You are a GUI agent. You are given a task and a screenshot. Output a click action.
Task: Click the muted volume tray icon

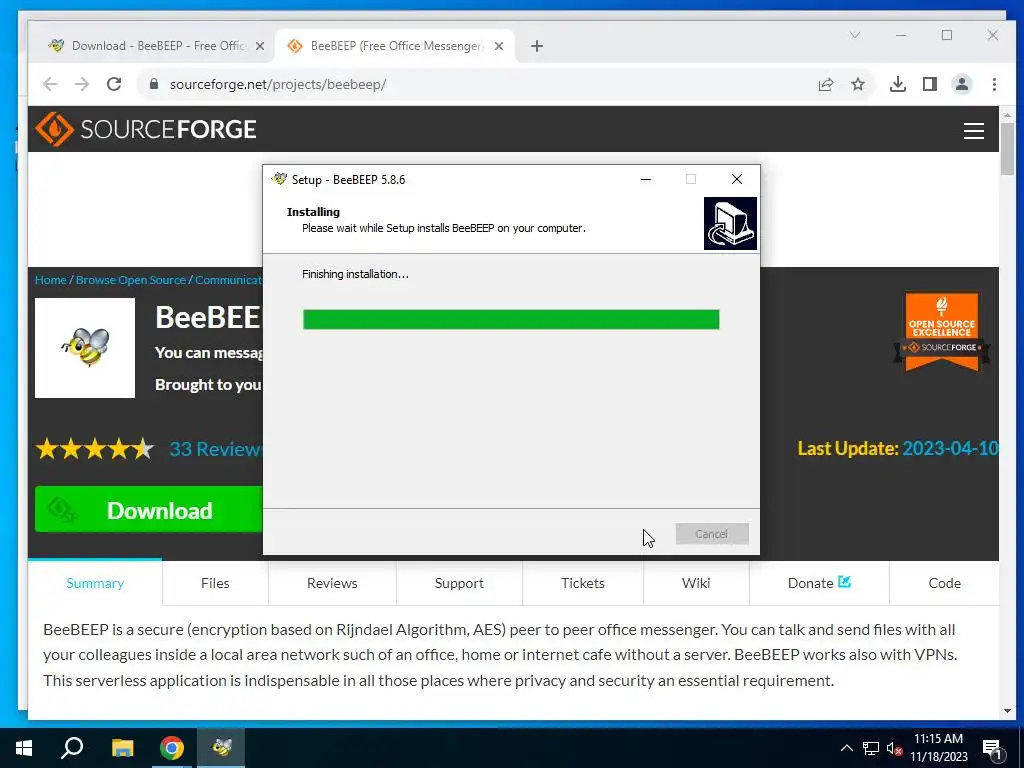coord(895,749)
